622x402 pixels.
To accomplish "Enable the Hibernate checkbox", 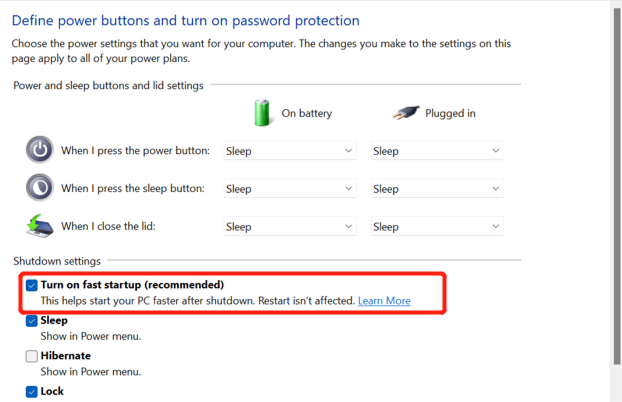I will (x=32, y=356).
